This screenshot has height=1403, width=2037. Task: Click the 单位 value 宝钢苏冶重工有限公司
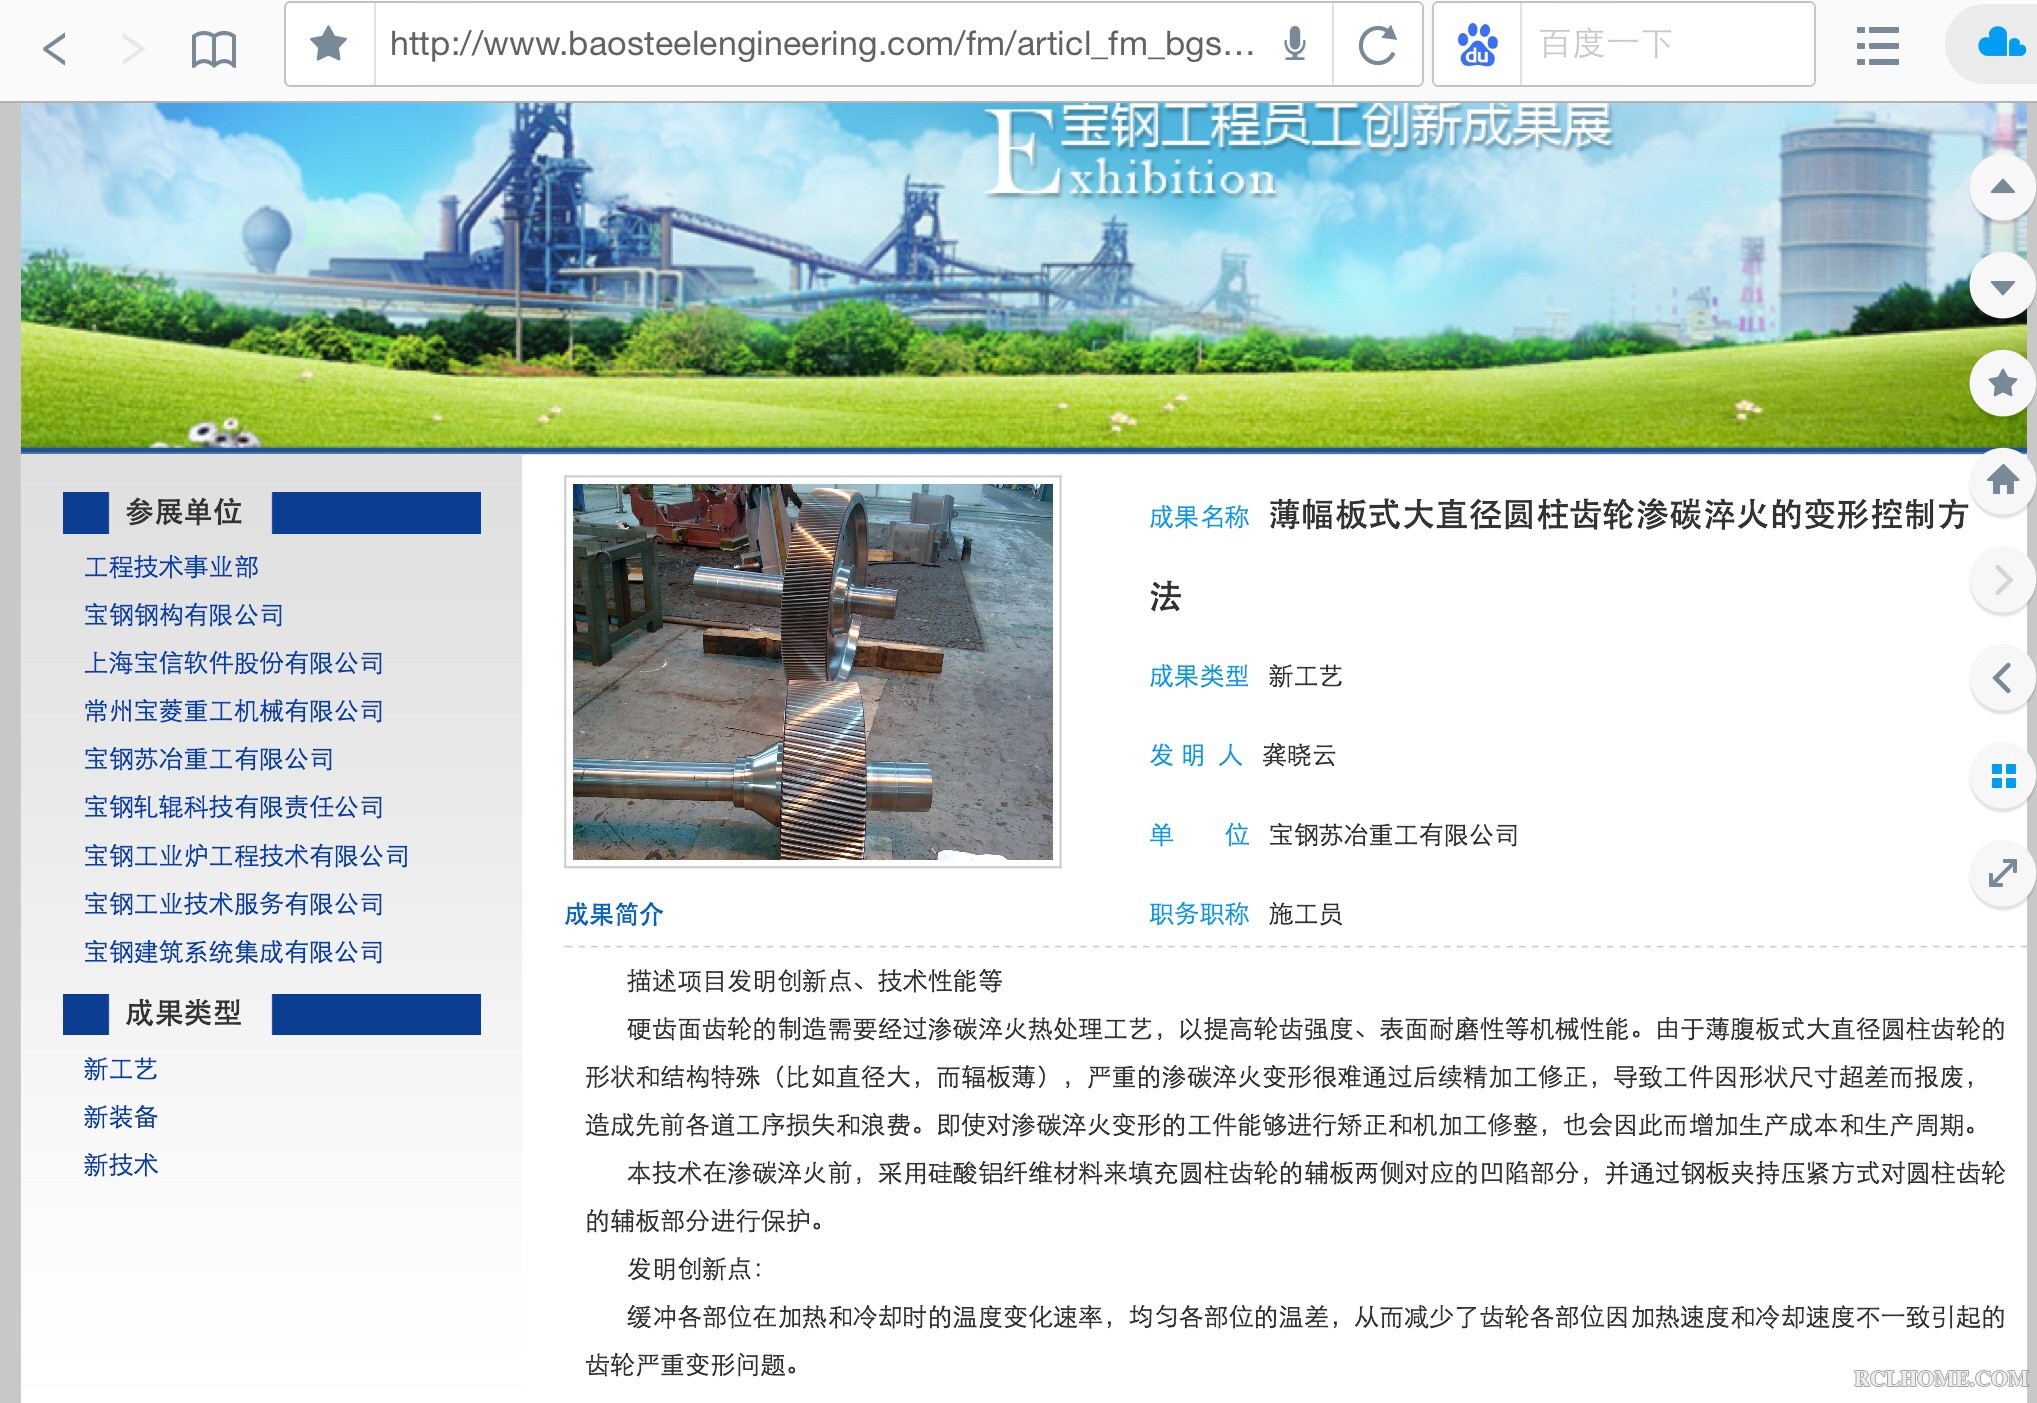(x=1393, y=835)
